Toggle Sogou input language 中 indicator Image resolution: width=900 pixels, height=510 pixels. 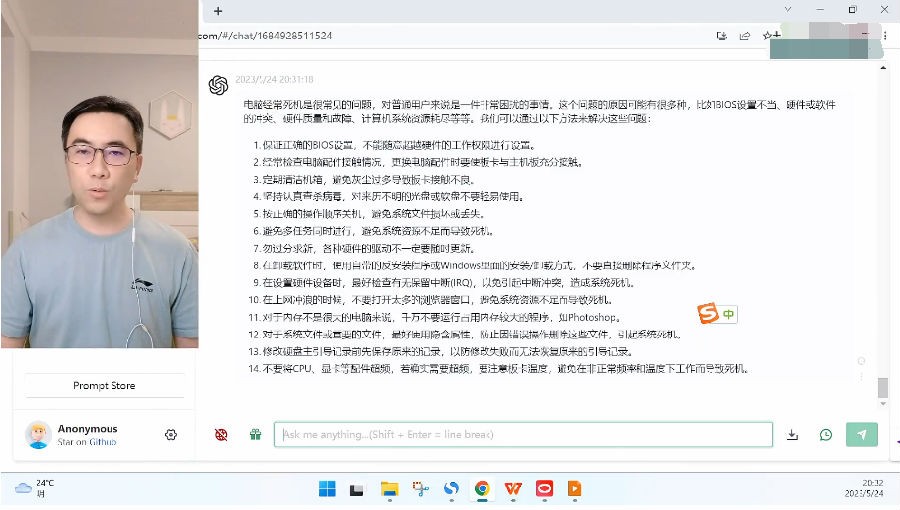(728, 314)
